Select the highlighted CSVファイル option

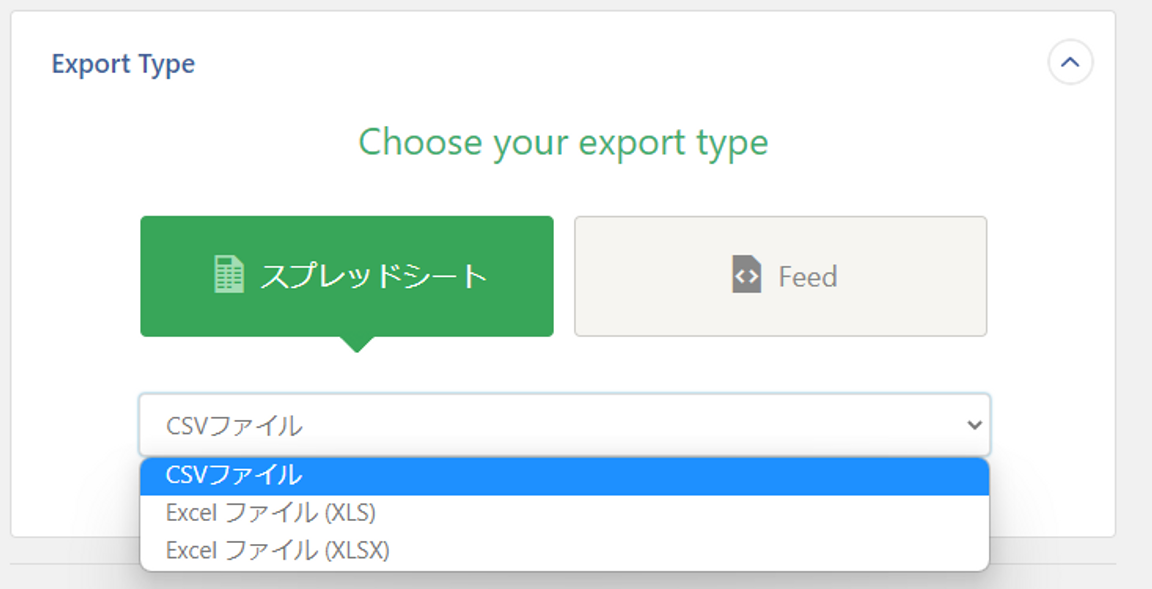tap(564, 476)
